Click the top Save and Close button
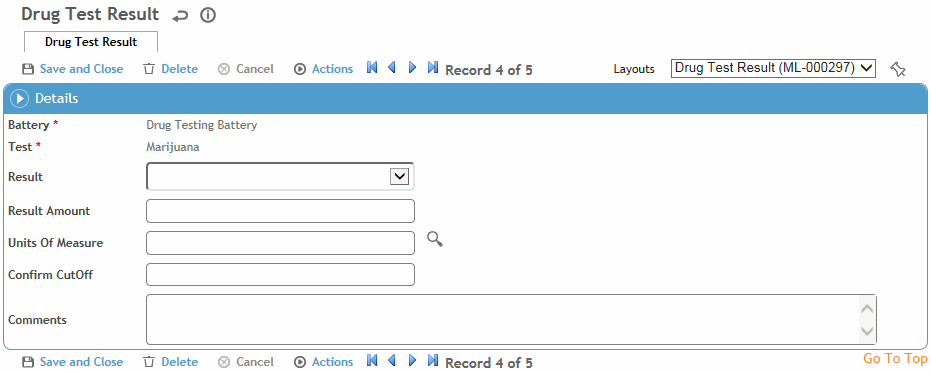 click(x=72, y=69)
